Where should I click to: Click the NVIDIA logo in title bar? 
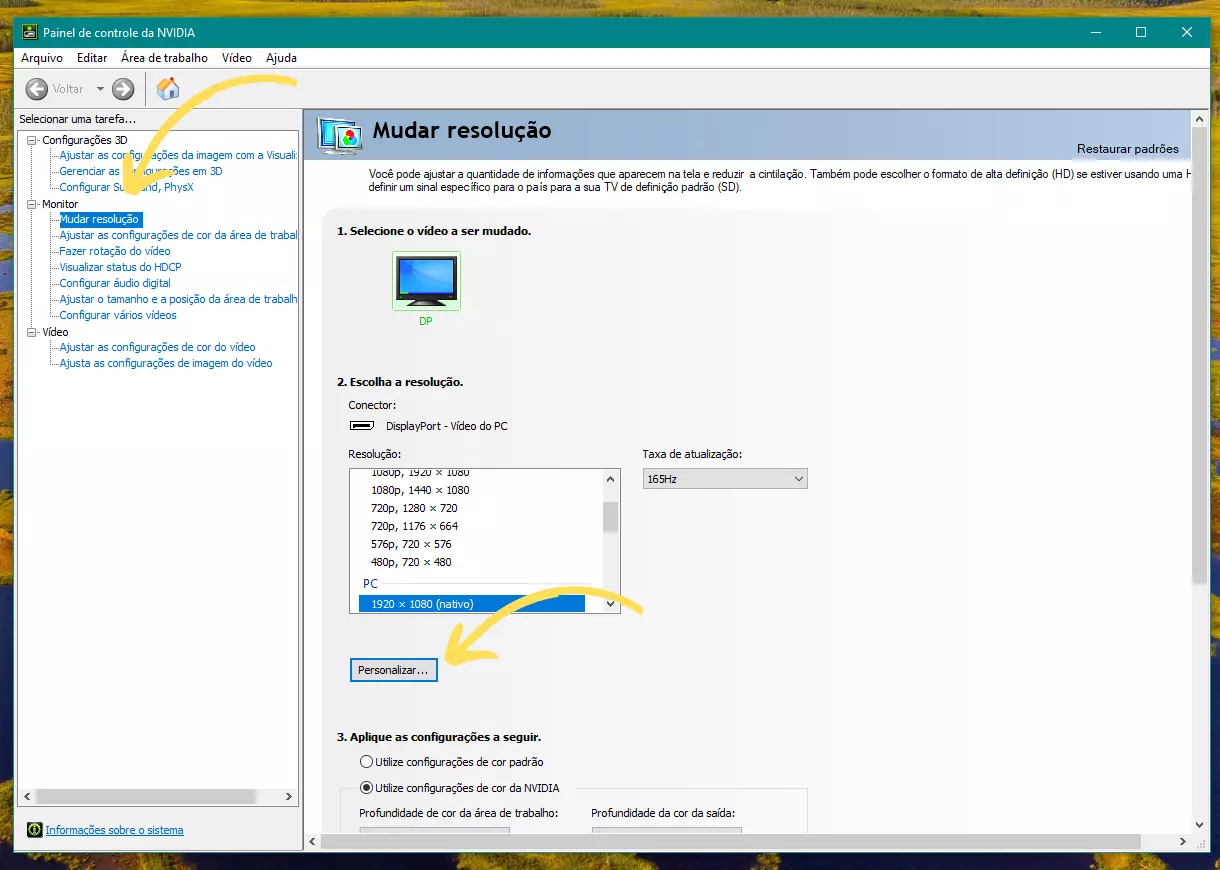(30, 32)
